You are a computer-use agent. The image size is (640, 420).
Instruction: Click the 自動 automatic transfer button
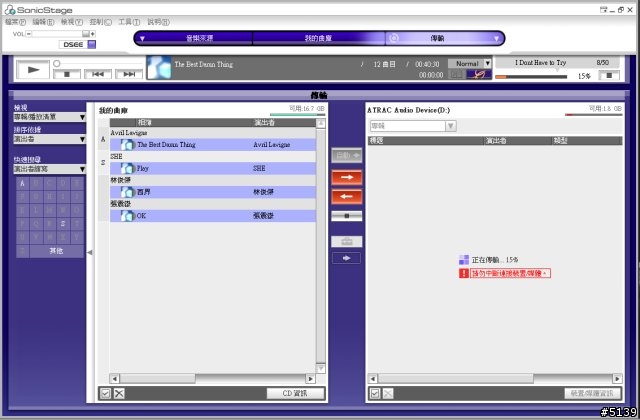point(347,156)
